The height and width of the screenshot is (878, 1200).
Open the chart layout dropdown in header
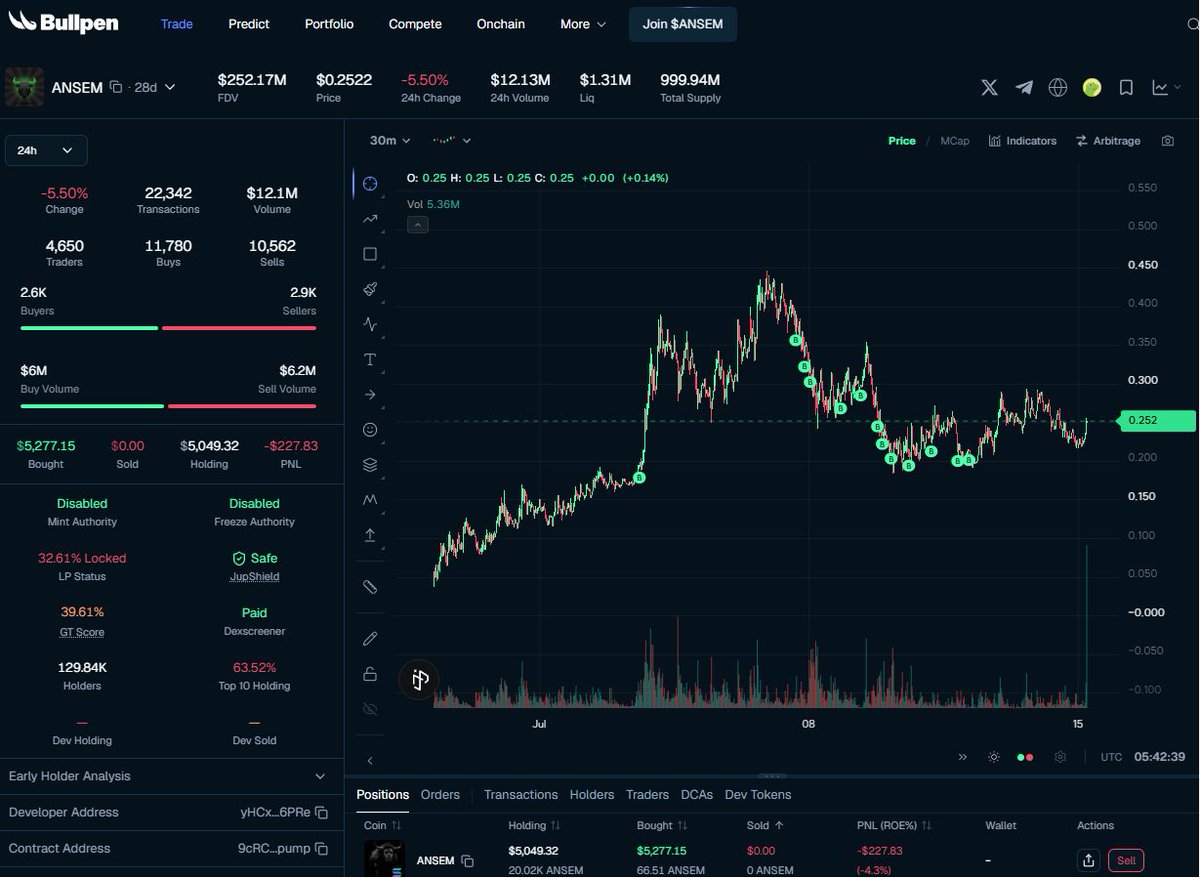tap(1167, 88)
